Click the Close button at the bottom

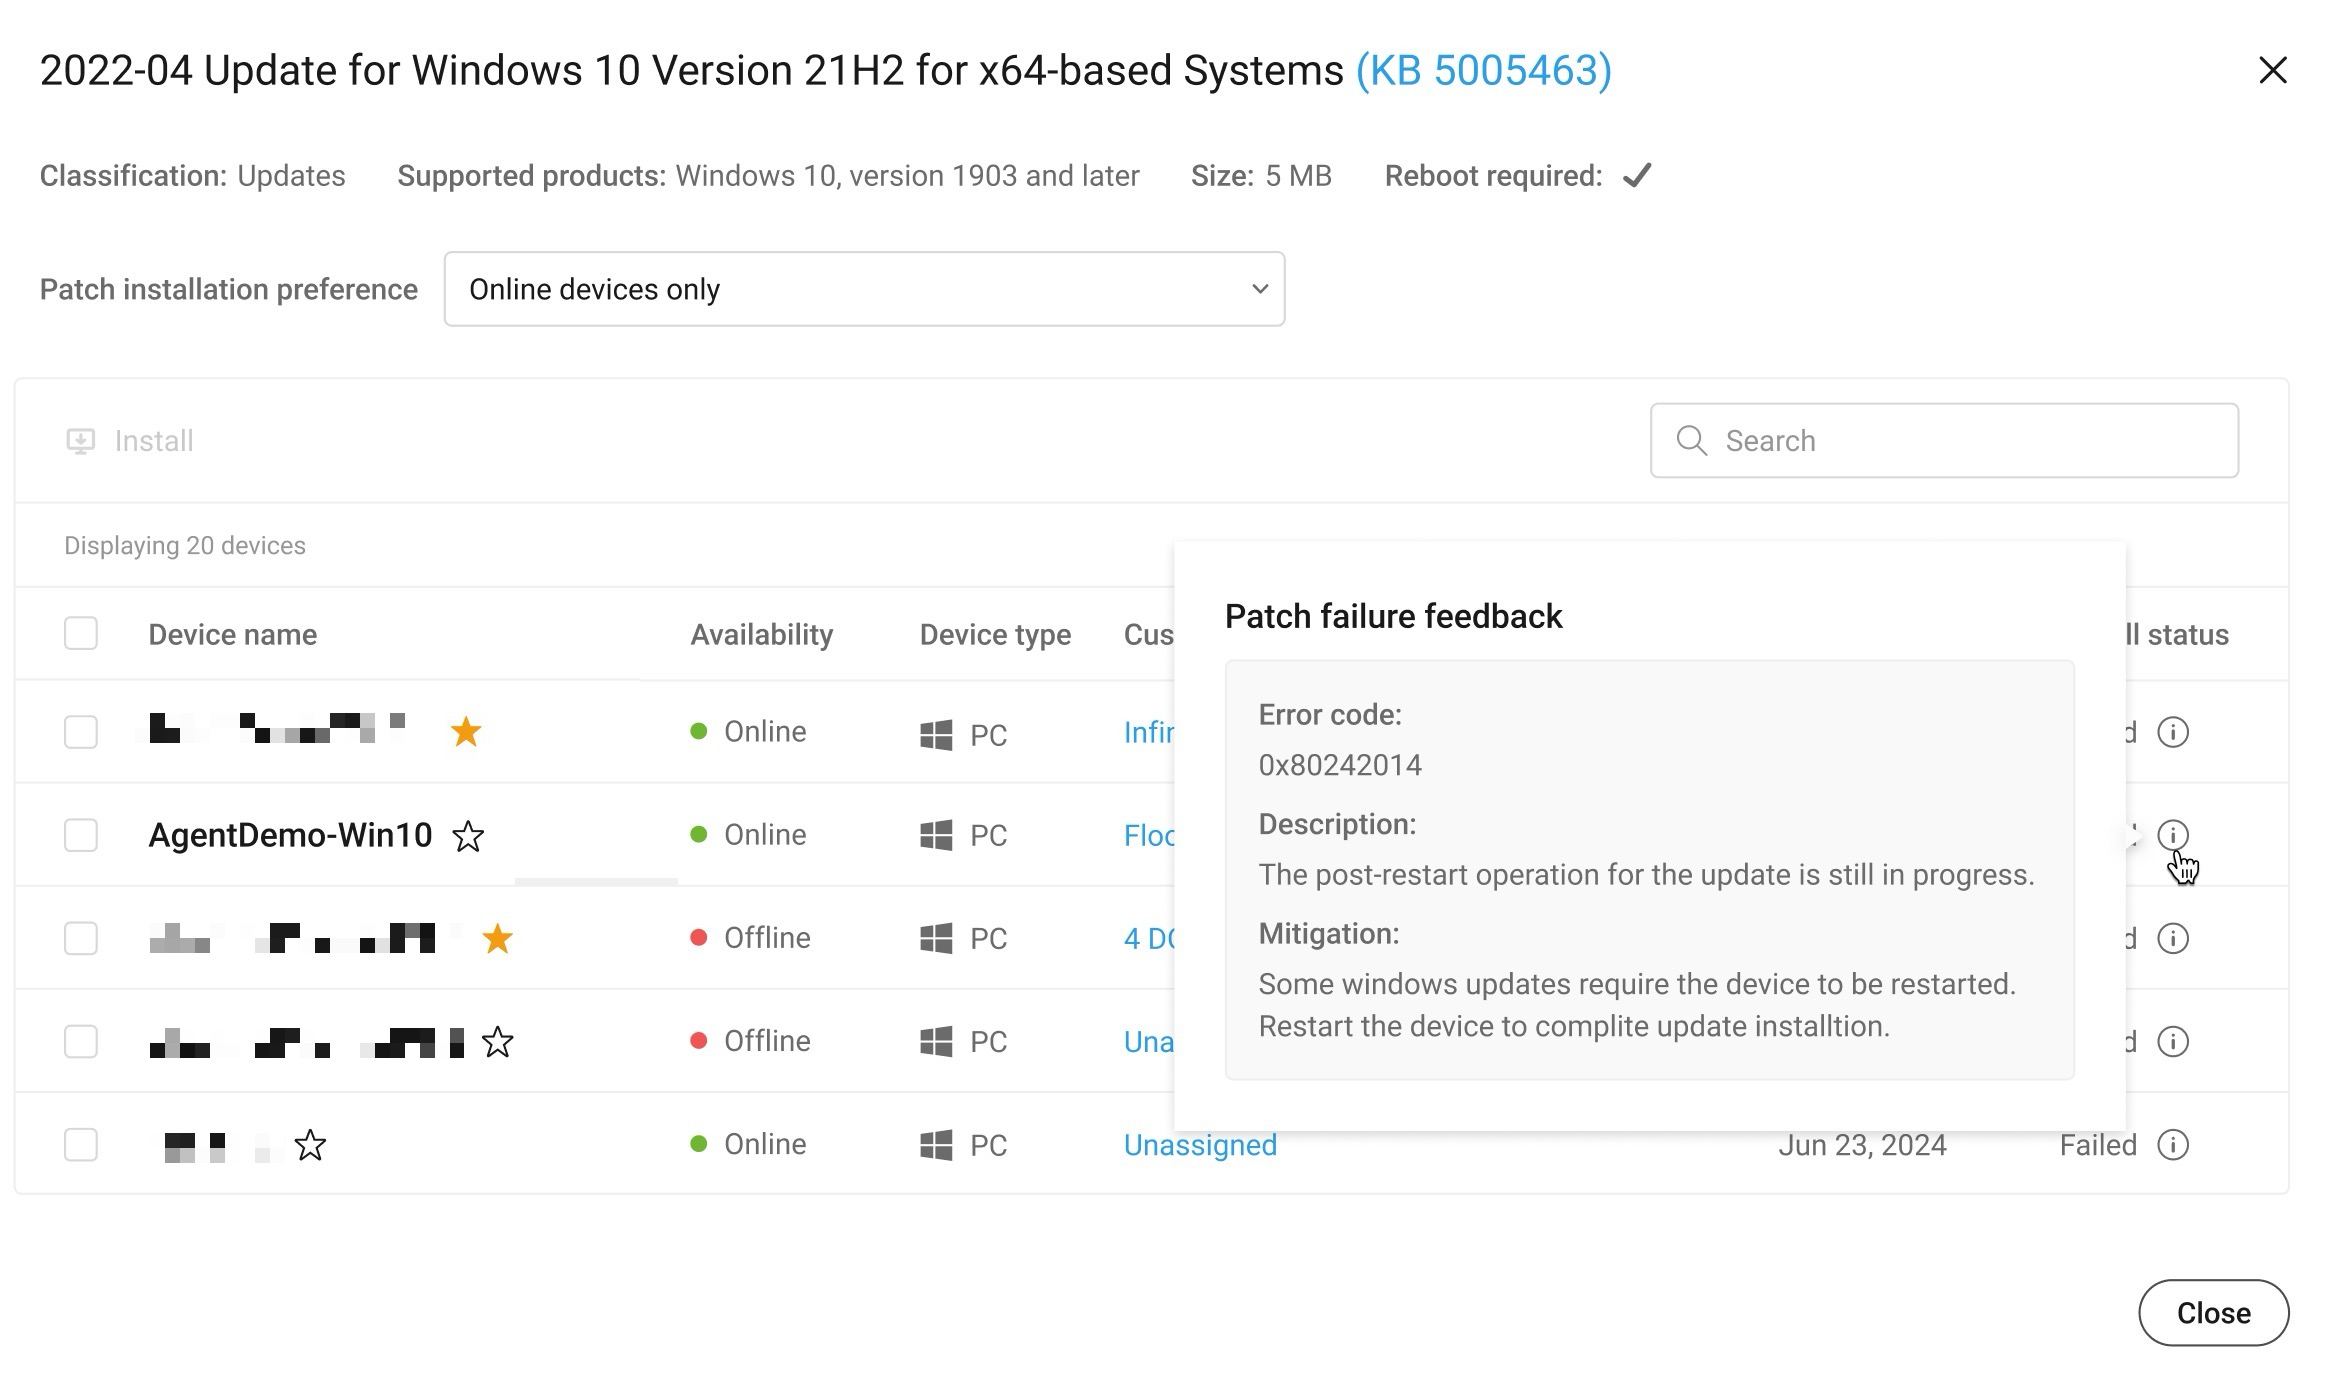pos(2212,1312)
